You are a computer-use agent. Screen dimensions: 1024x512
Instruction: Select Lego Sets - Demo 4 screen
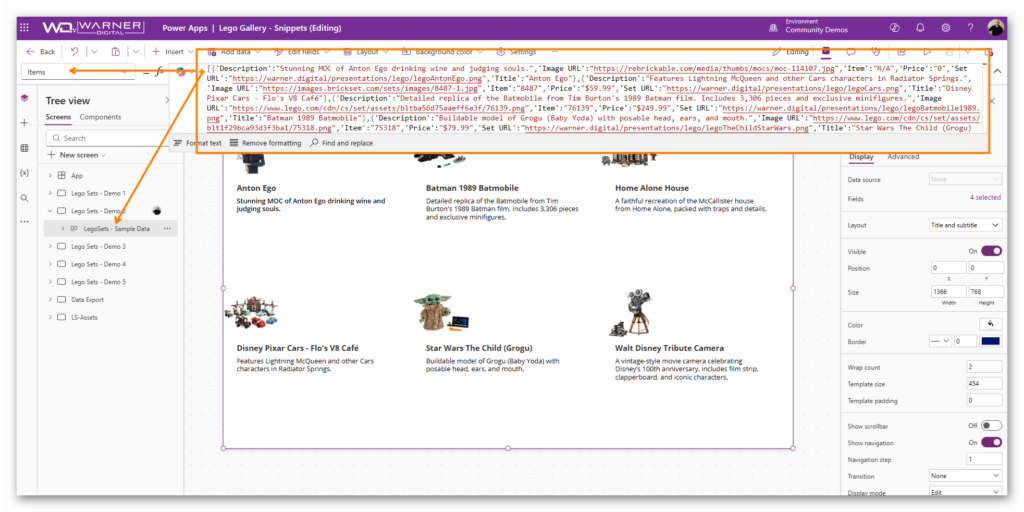[x=99, y=264]
